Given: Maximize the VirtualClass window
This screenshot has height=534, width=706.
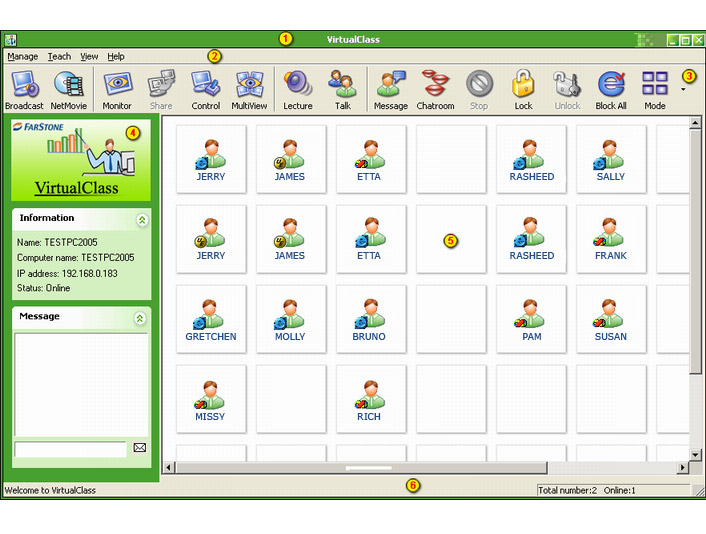Looking at the screenshot, I should 686,41.
